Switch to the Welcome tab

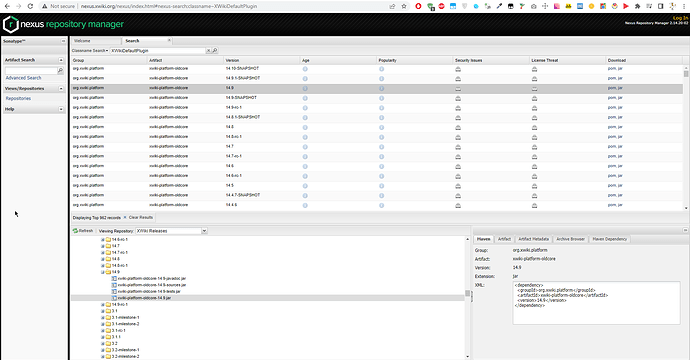pos(96,40)
